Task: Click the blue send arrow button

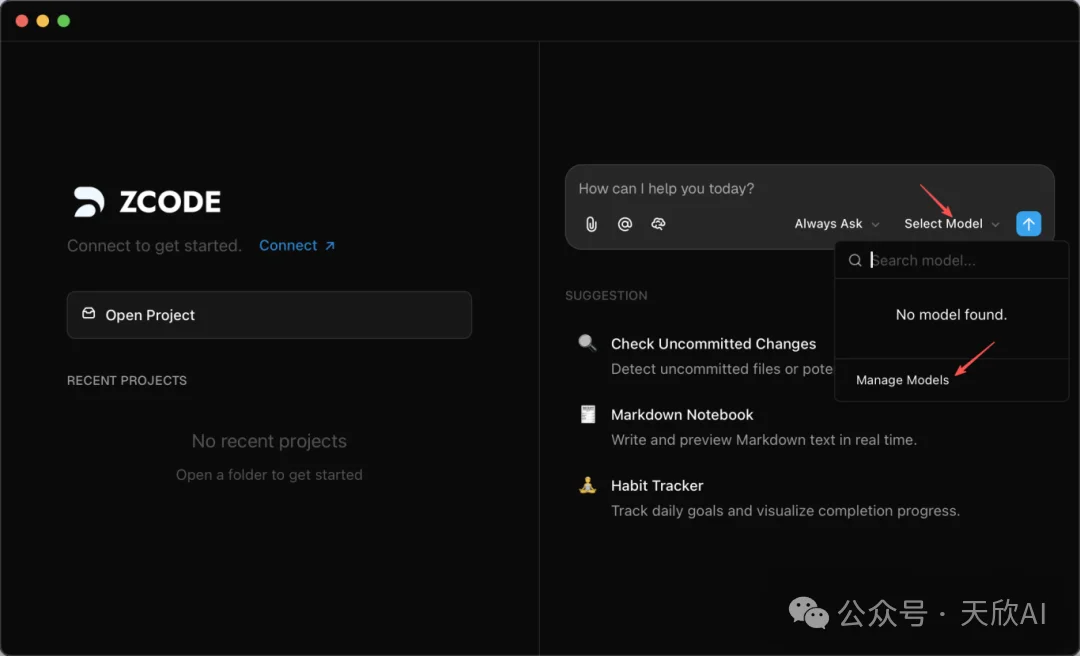Action: click(1028, 224)
